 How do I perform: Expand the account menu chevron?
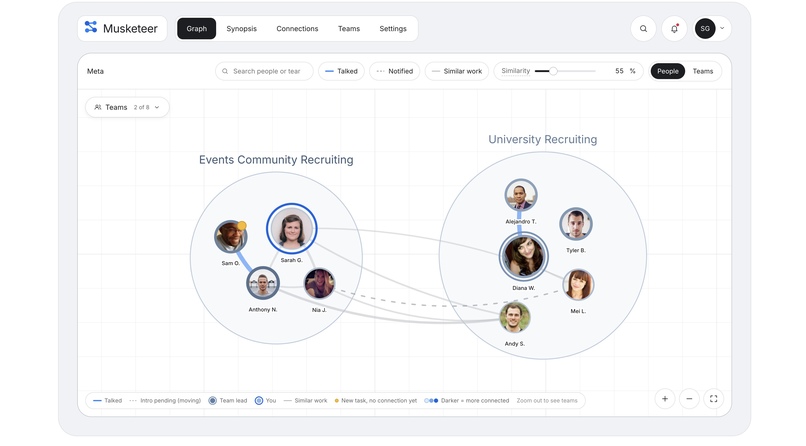722,28
